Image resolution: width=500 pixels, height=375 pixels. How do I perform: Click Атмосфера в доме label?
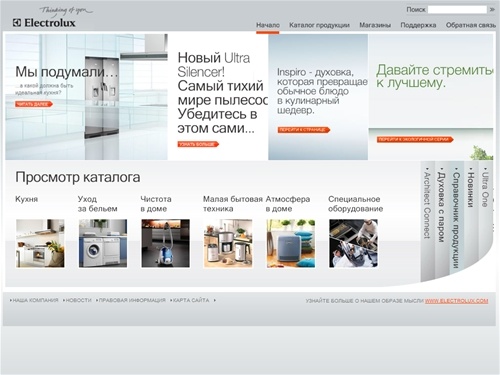coord(288,204)
